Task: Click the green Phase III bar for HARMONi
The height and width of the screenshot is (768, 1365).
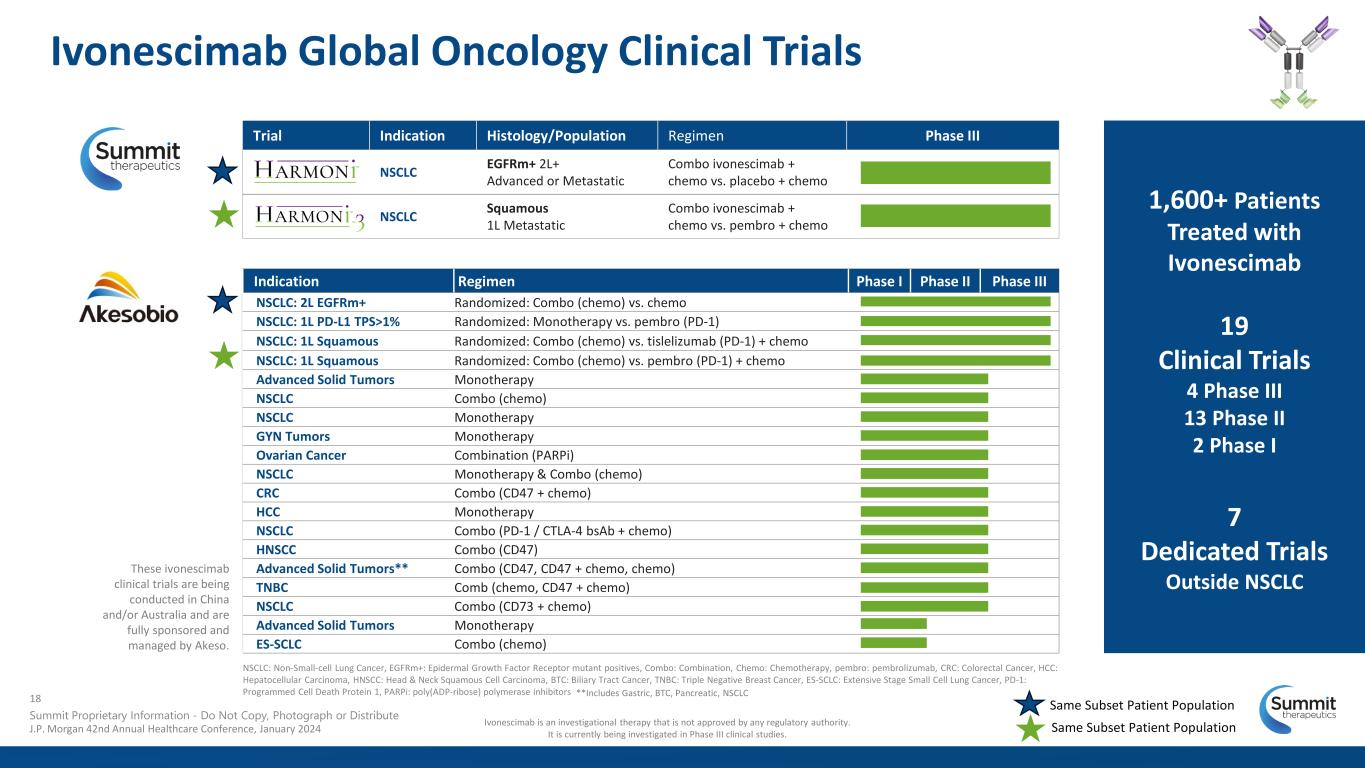Action: 955,172
